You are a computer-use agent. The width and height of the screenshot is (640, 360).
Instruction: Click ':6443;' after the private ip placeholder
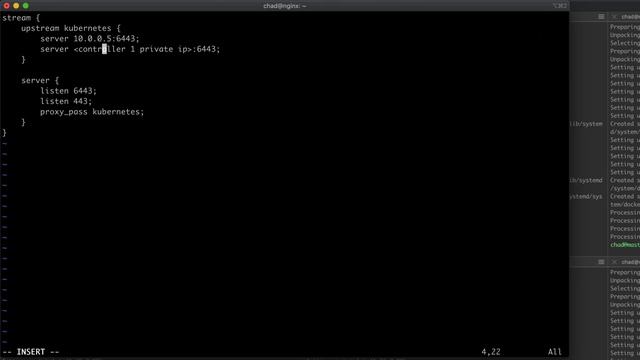click(x=206, y=49)
